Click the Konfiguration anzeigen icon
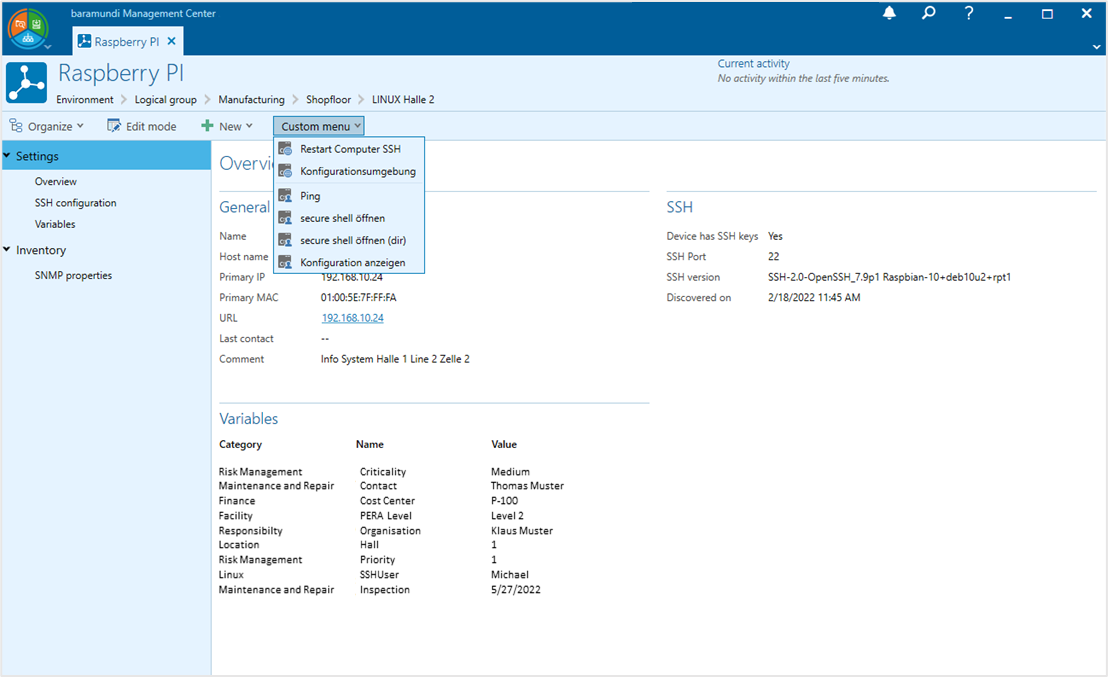Image resolution: width=1108 pixels, height=677 pixels. click(285, 262)
